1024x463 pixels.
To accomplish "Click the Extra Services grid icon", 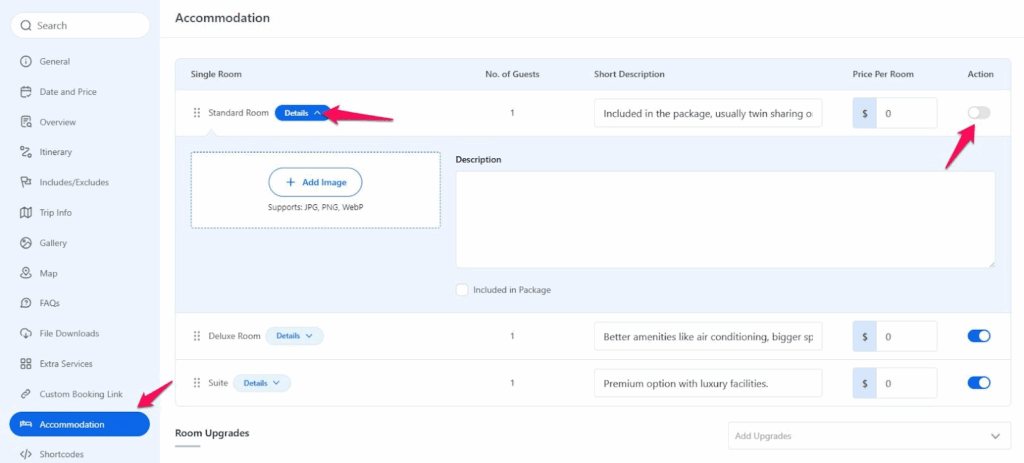I will [27, 364].
